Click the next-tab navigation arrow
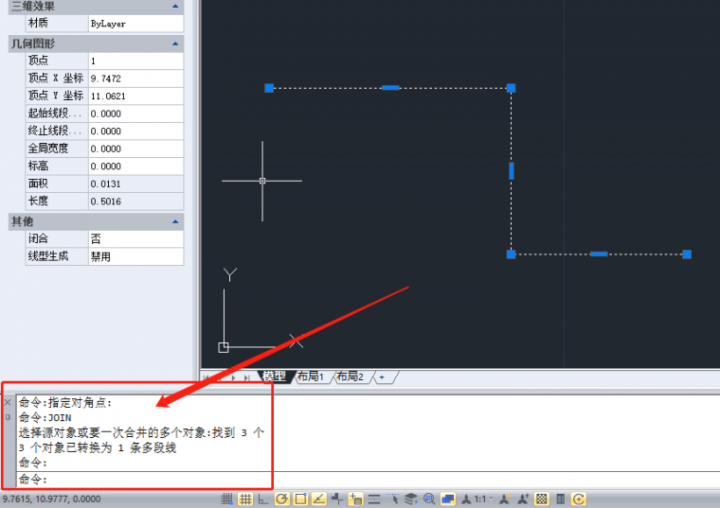Screen dimensions: 720x508 pyautogui.click(x=233, y=378)
